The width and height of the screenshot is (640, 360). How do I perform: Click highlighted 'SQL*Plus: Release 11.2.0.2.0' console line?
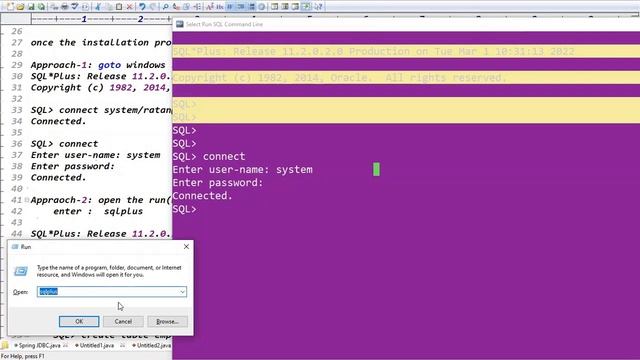click(x=373, y=51)
